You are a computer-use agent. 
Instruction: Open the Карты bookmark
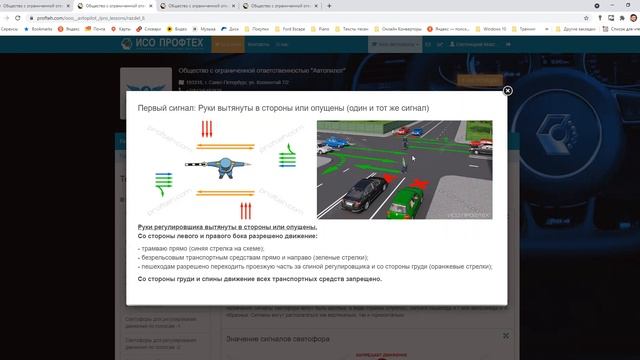pyautogui.click(x=121, y=29)
